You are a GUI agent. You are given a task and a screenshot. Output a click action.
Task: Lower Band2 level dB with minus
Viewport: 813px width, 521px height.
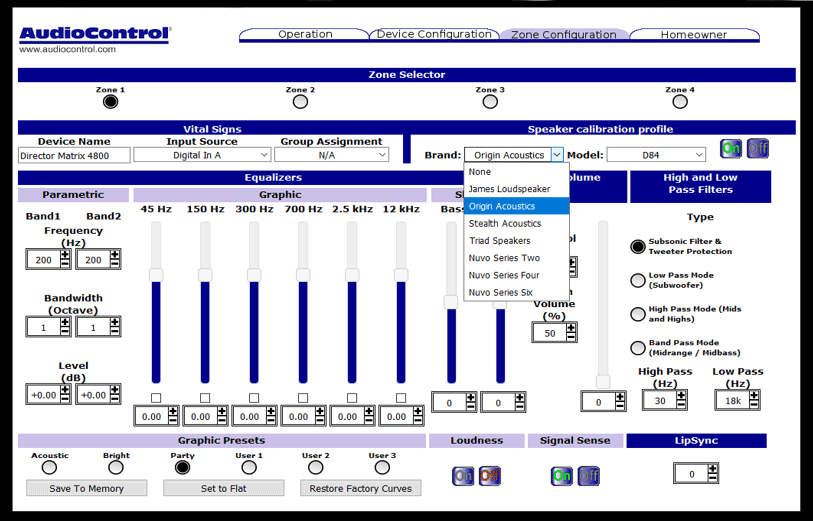pyautogui.click(x=115, y=399)
